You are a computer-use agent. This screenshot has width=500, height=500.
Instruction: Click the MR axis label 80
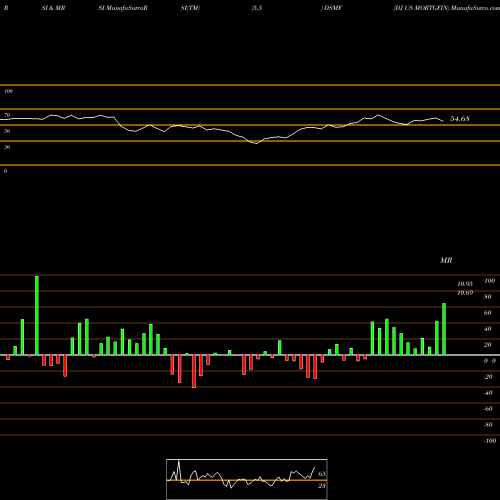488,297
